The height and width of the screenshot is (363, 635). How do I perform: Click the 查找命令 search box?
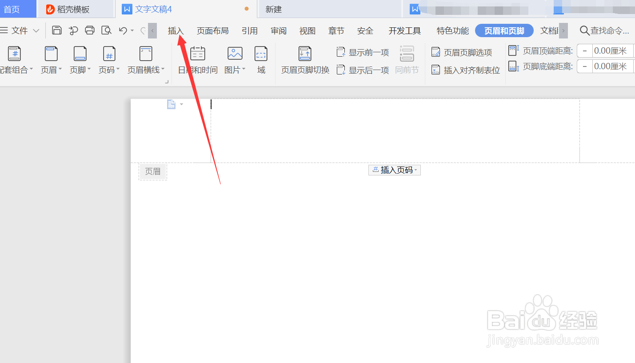[604, 30]
